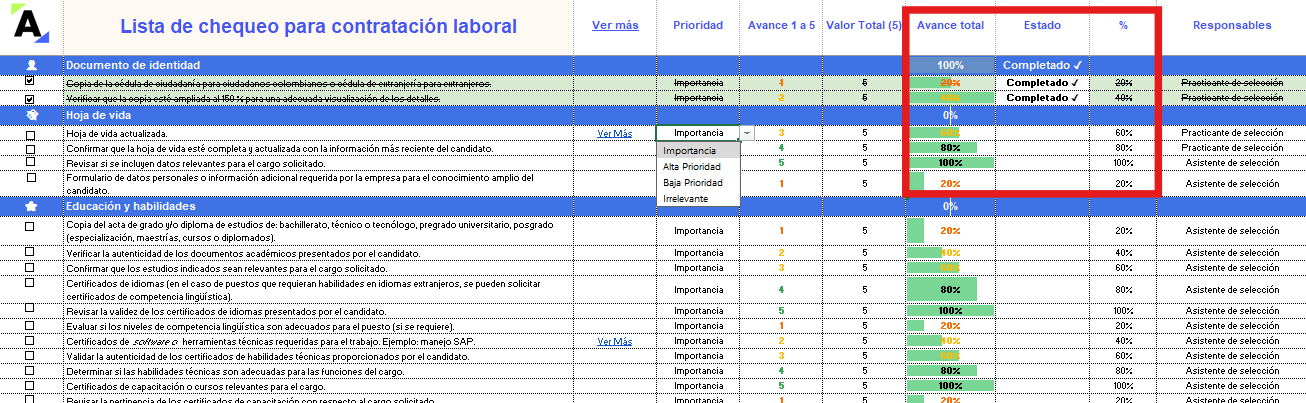Open 'Ver Más' link for Hoja de vida actualizada
This screenshot has height=403, width=1306.
(615, 132)
